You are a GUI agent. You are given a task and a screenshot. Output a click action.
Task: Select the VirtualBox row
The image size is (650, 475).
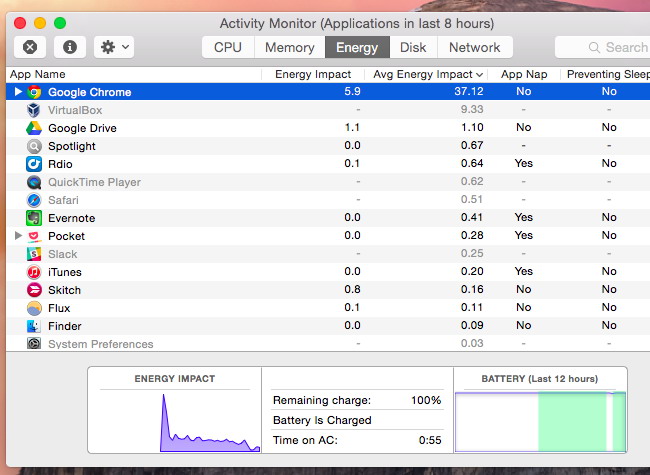point(328,110)
